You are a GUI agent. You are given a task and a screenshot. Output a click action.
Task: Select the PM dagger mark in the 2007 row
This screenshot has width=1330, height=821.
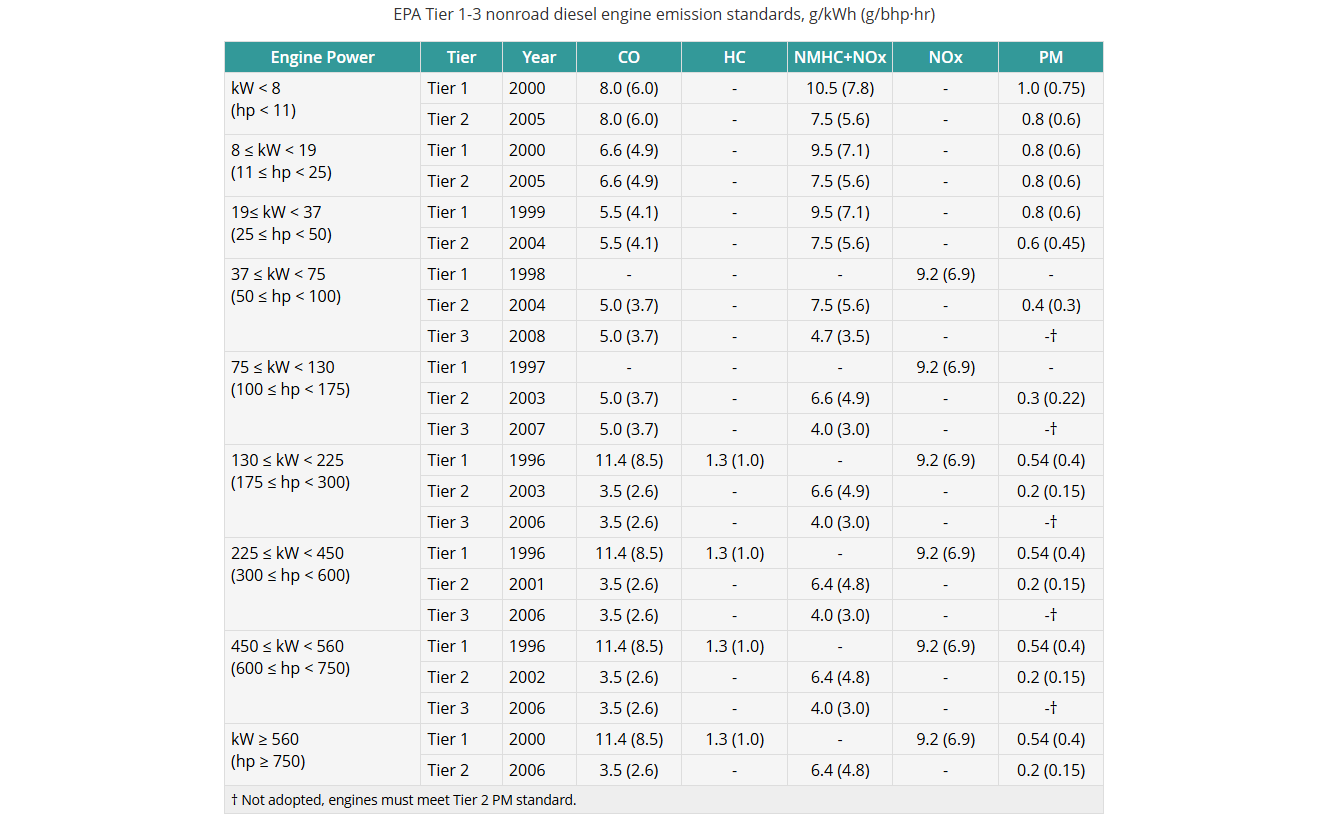coord(1051,429)
